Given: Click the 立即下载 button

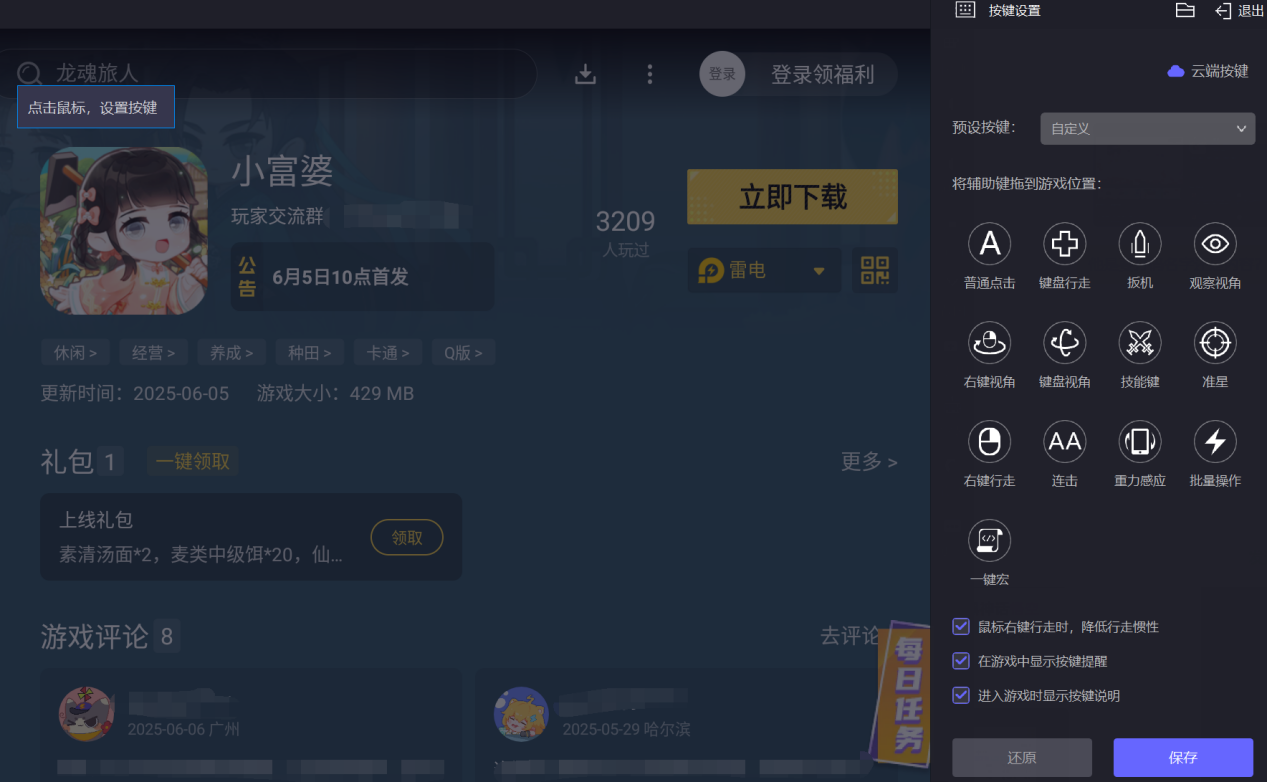Looking at the screenshot, I should [x=791, y=196].
